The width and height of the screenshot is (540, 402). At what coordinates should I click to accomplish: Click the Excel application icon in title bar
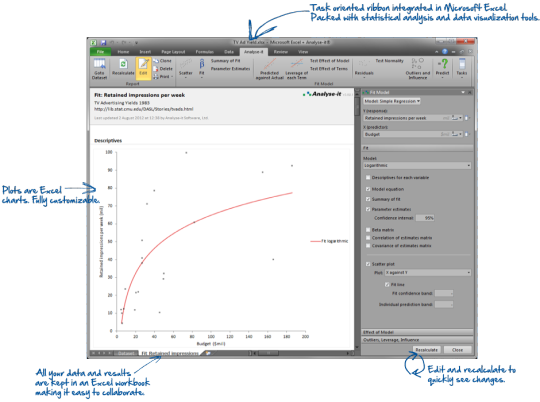coord(93,43)
